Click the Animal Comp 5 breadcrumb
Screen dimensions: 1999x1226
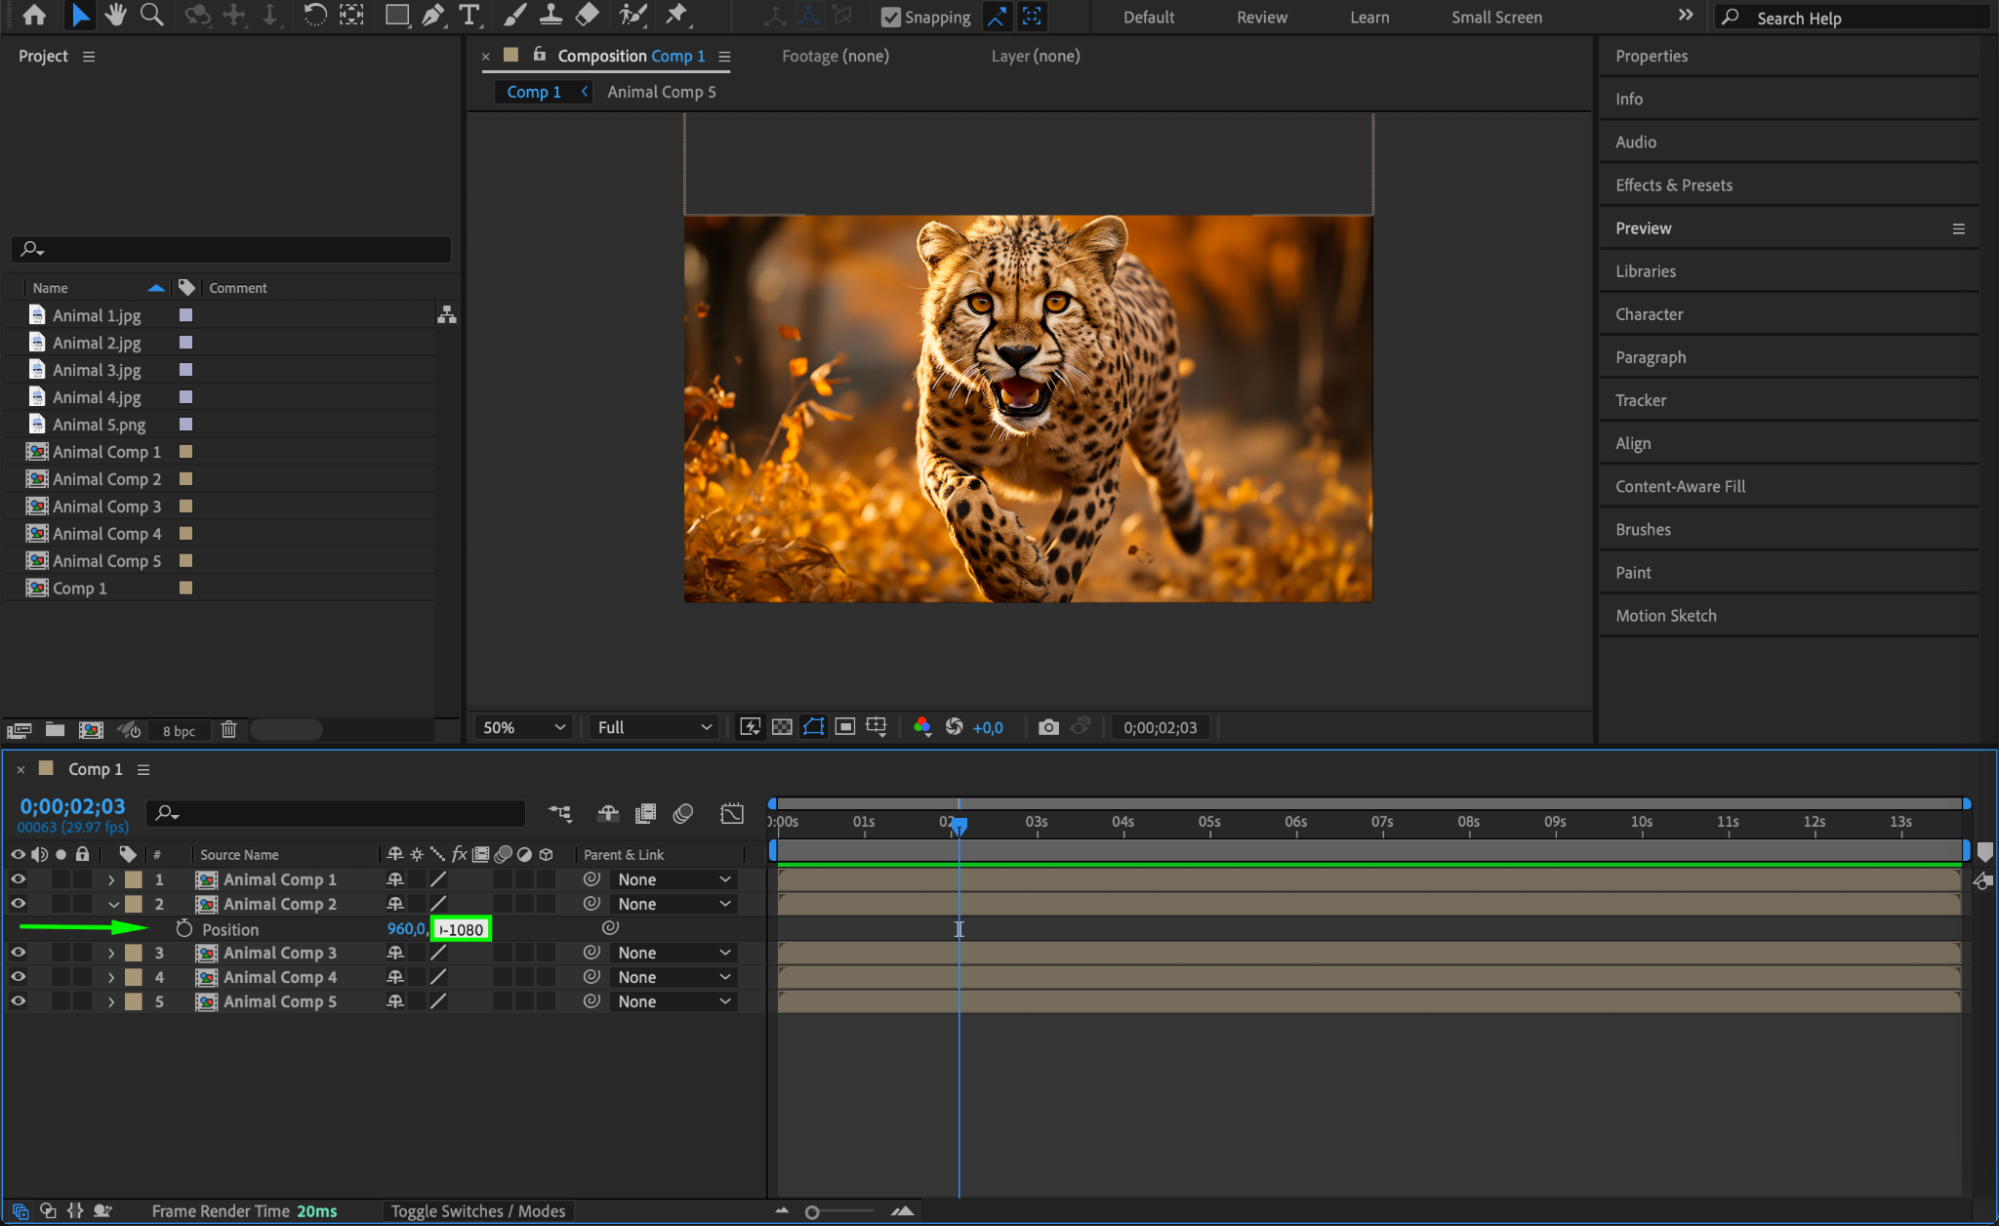tap(661, 92)
